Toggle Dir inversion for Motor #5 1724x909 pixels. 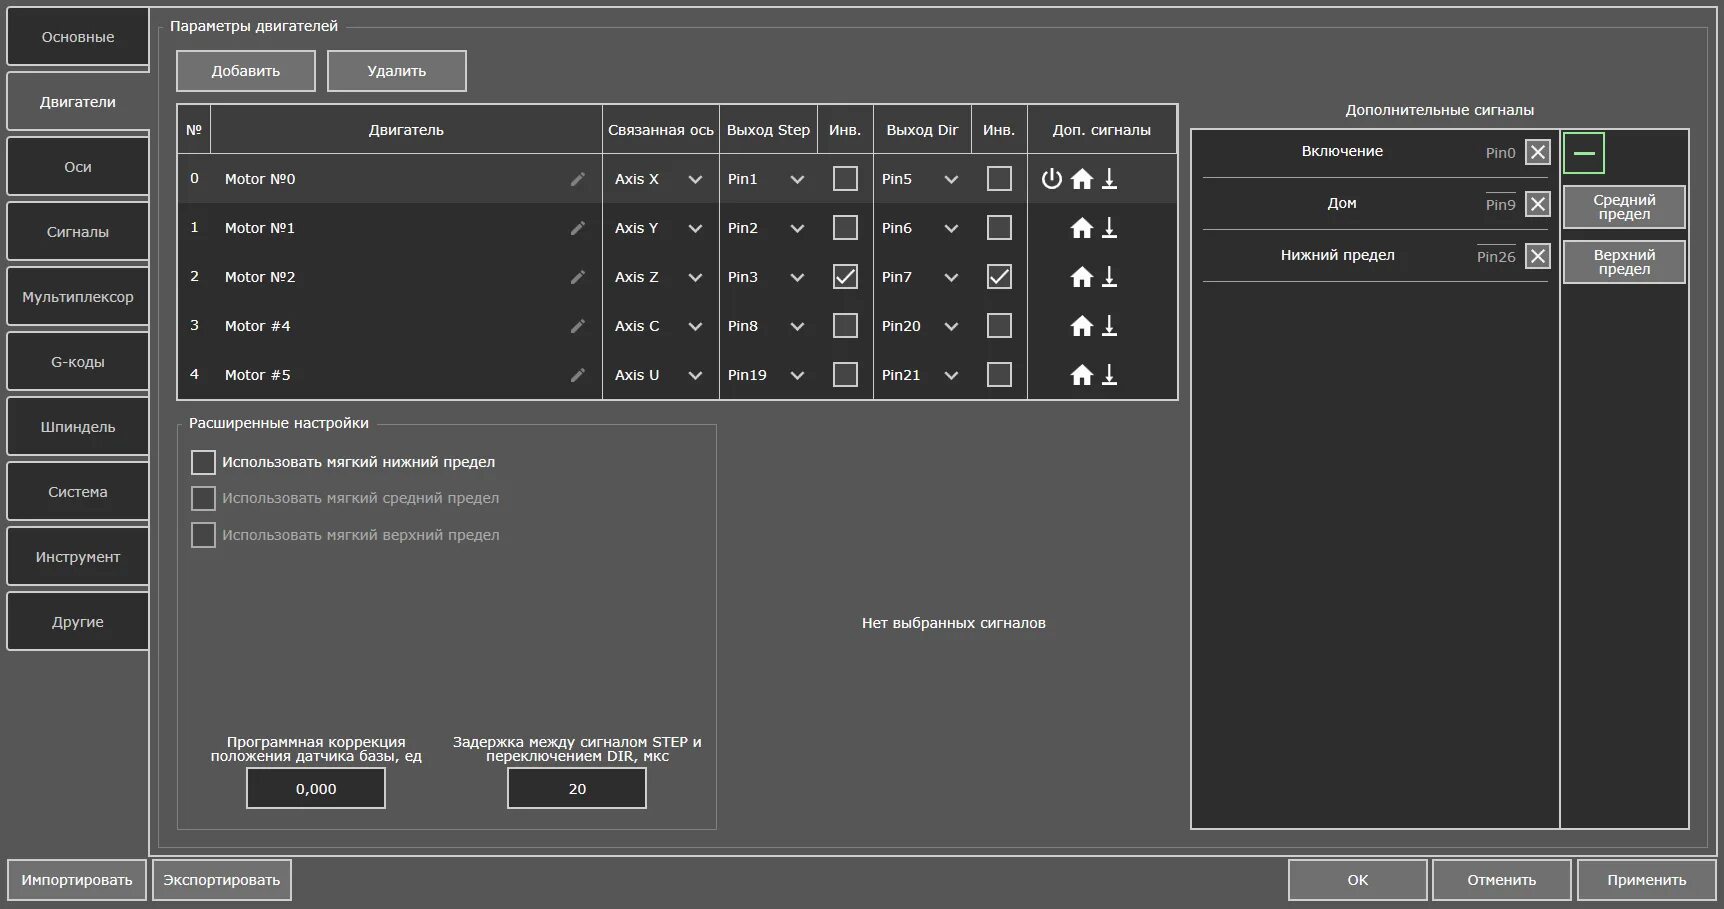click(999, 375)
